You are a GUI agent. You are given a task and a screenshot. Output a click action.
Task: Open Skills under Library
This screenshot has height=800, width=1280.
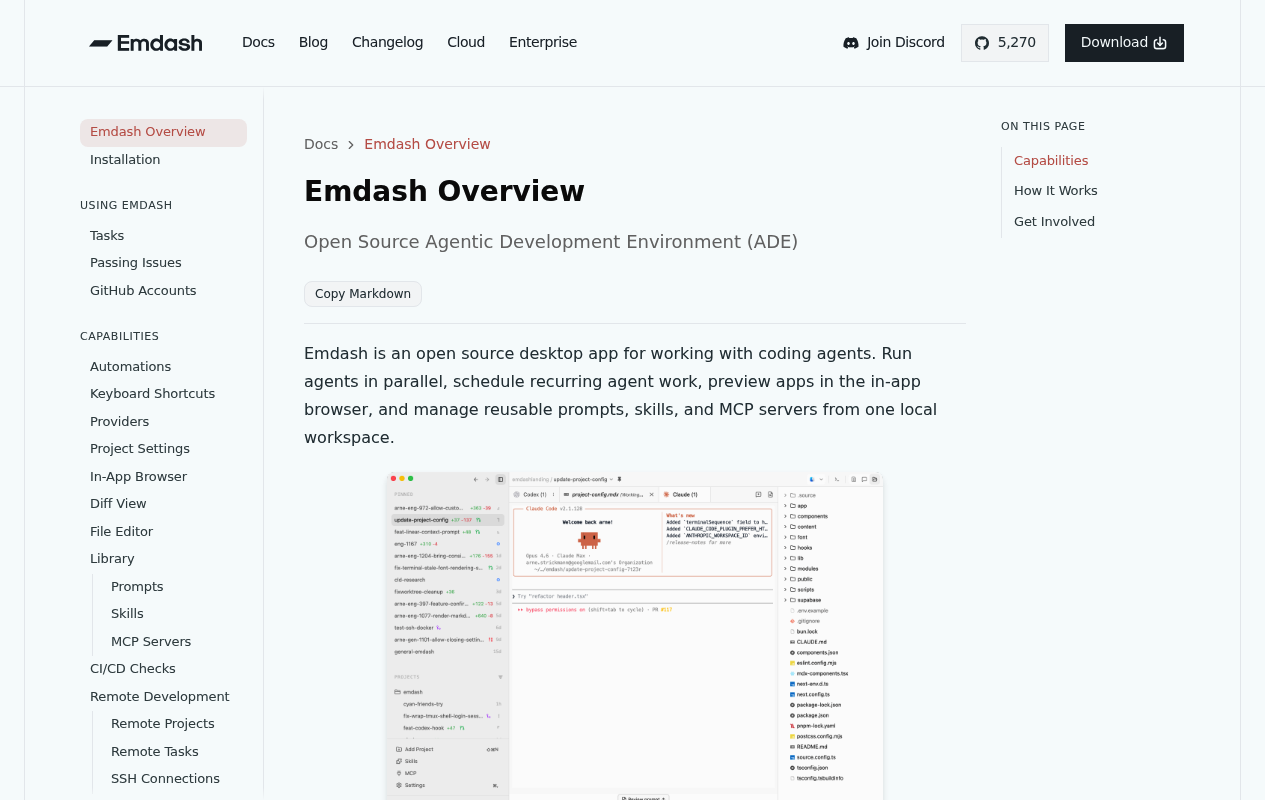(127, 614)
